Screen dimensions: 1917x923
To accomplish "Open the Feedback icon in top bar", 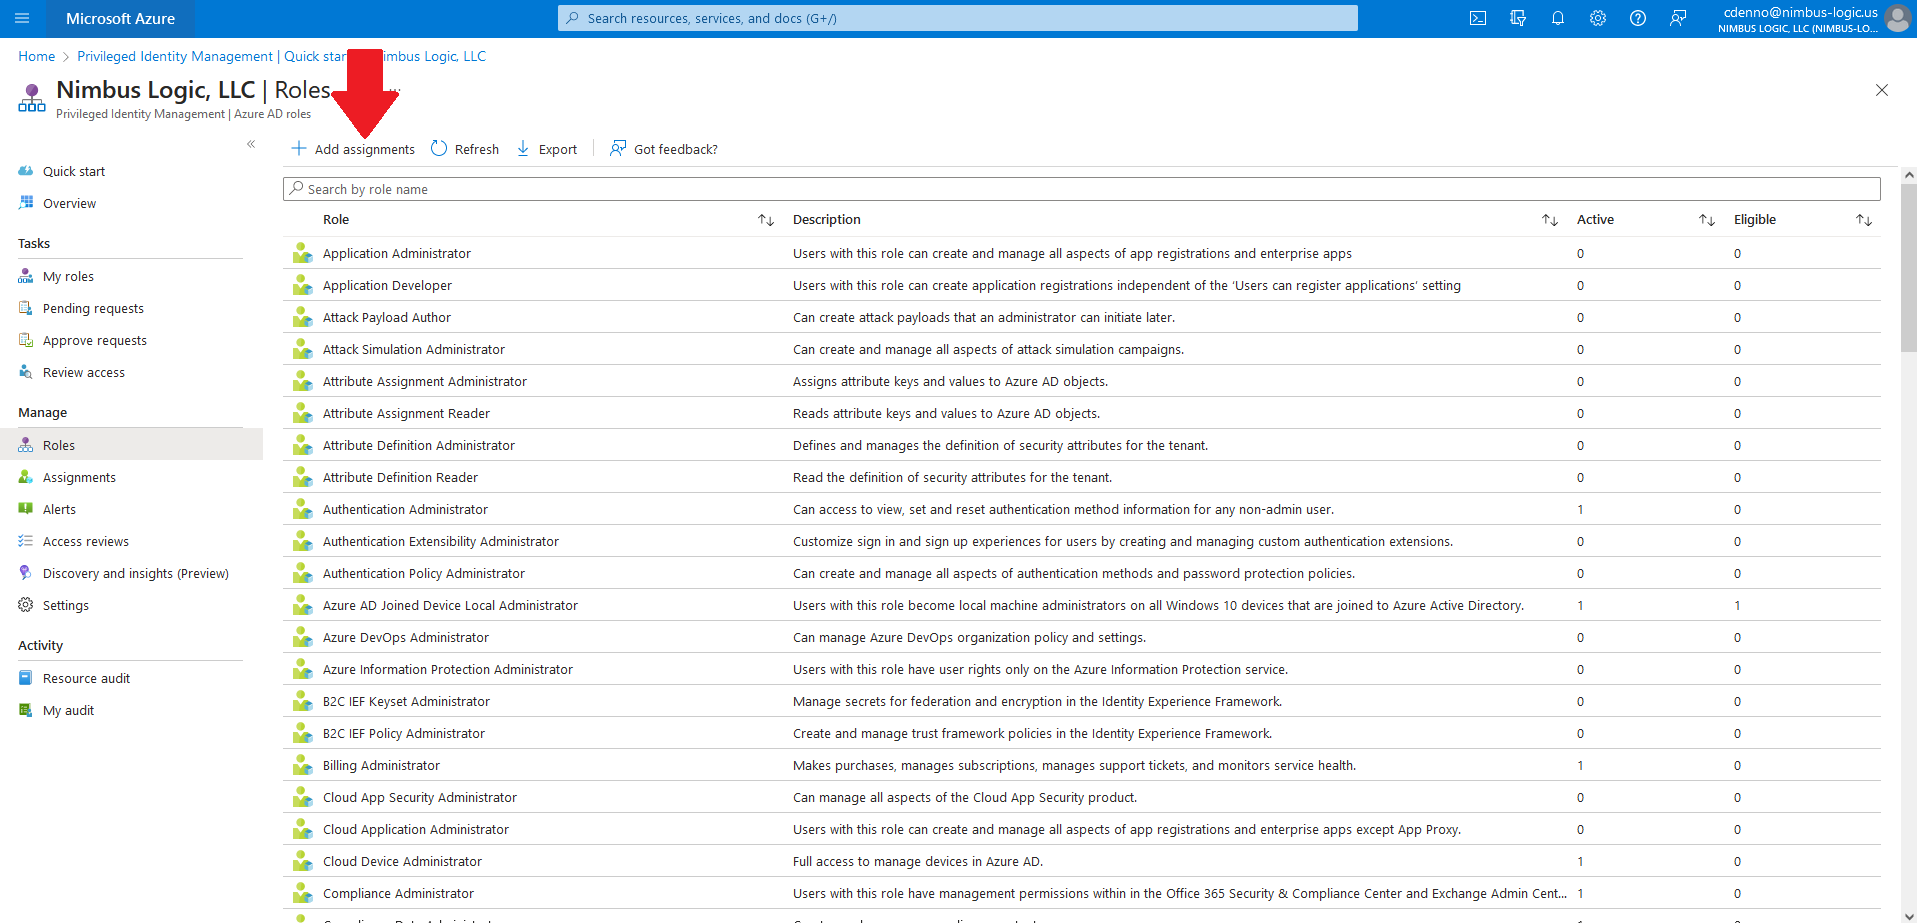I will [1678, 18].
